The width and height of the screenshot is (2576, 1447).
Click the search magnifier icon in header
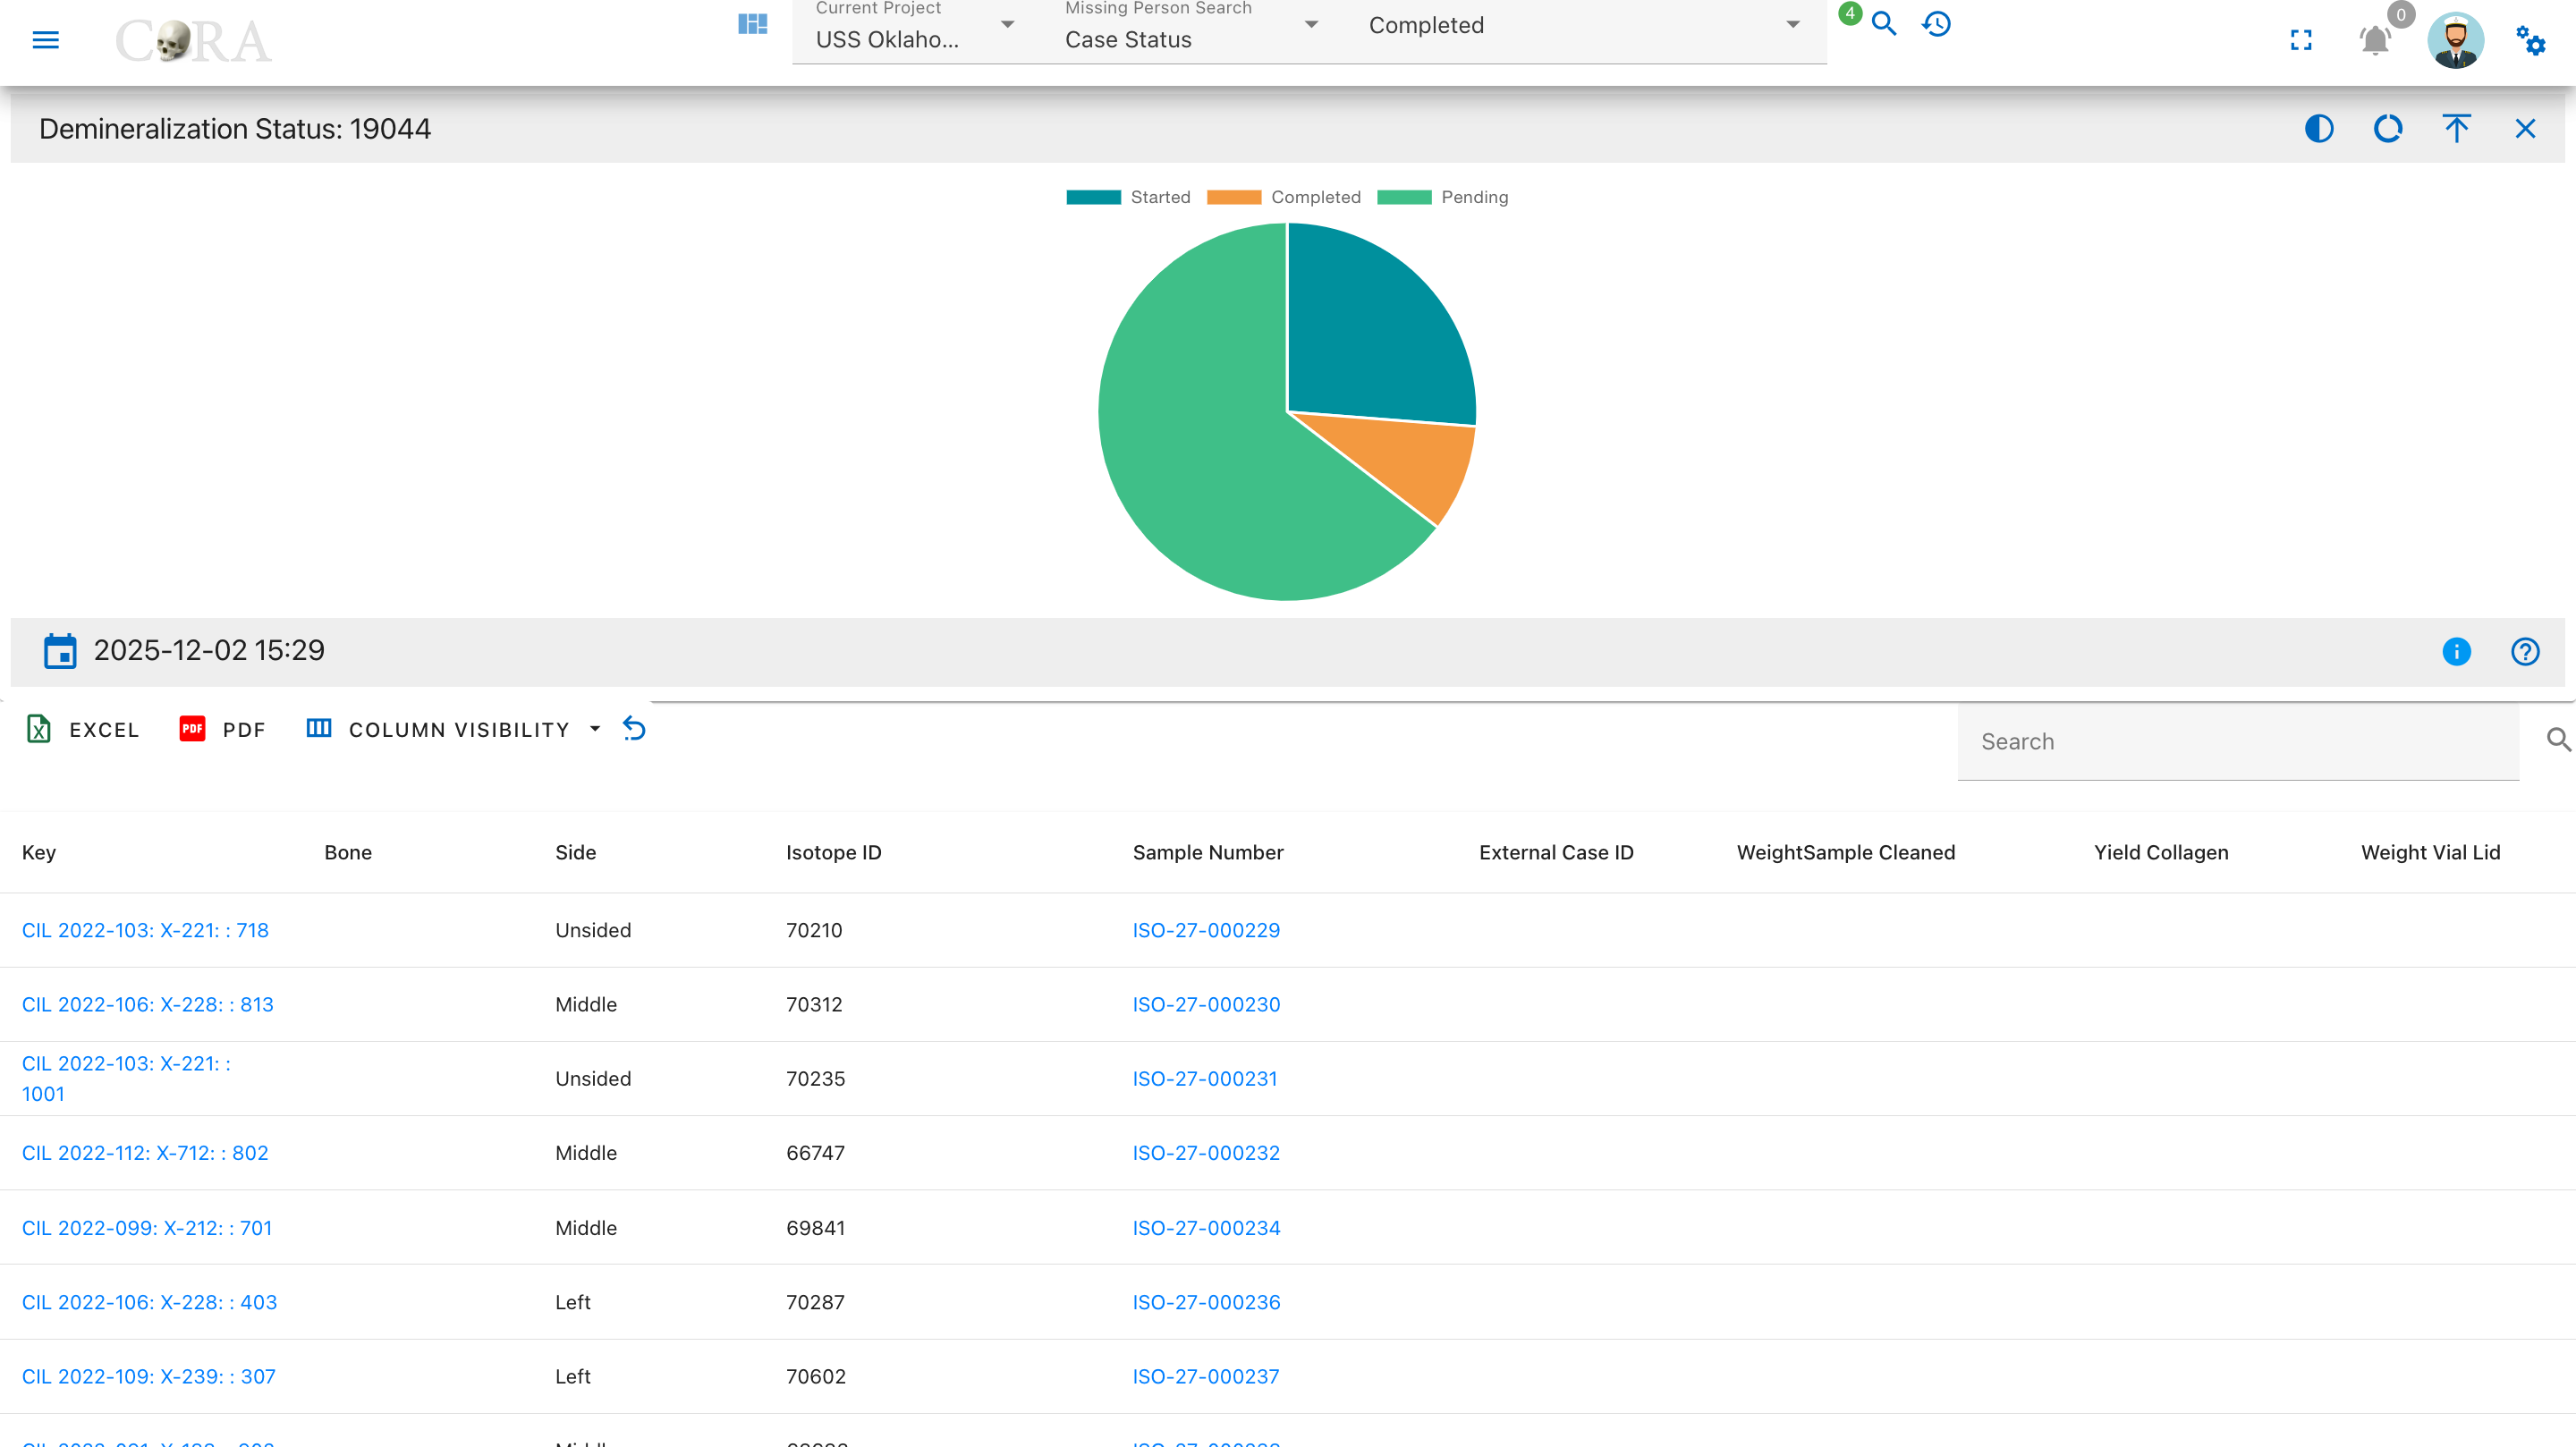[x=1884, y=24]
